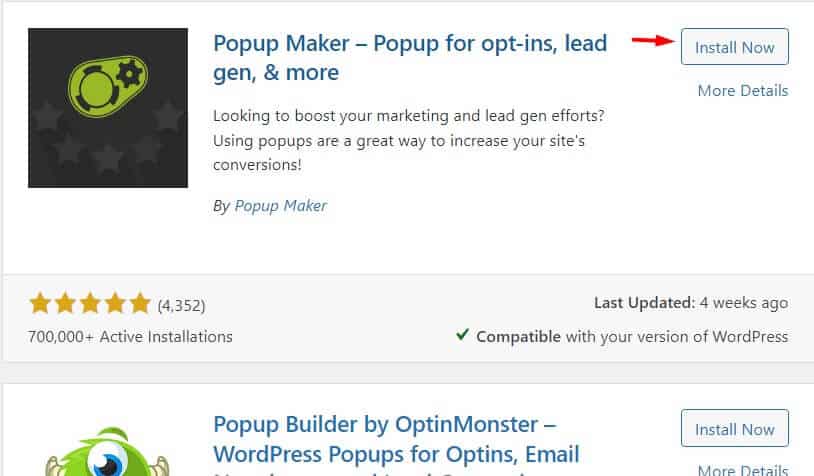Image resolution: width=814 pixels, height=476 pixels.
Task: Click the Popup Maker plugin logo thumbnail
Action: [x=108, y=108]
